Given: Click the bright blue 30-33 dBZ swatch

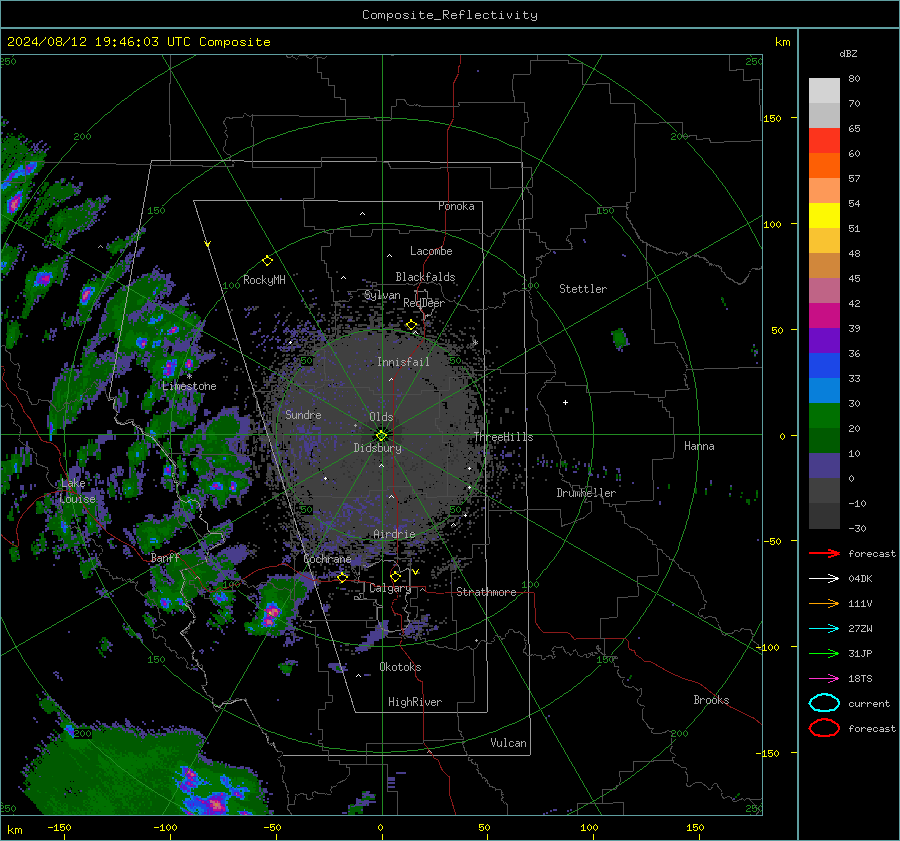Looking at the screenshot, I should [824, 391].
